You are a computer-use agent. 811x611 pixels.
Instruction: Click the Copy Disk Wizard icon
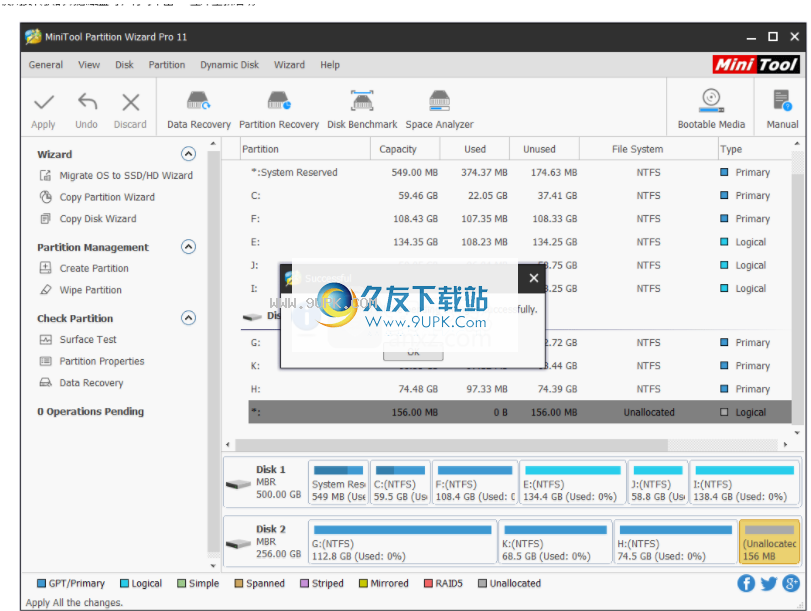[46, 219]
